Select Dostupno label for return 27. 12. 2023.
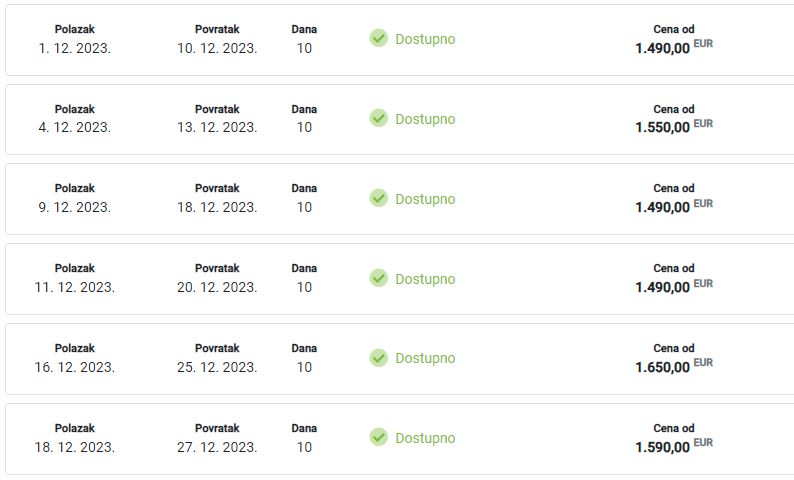794x480 pixels. click(425, 438)
